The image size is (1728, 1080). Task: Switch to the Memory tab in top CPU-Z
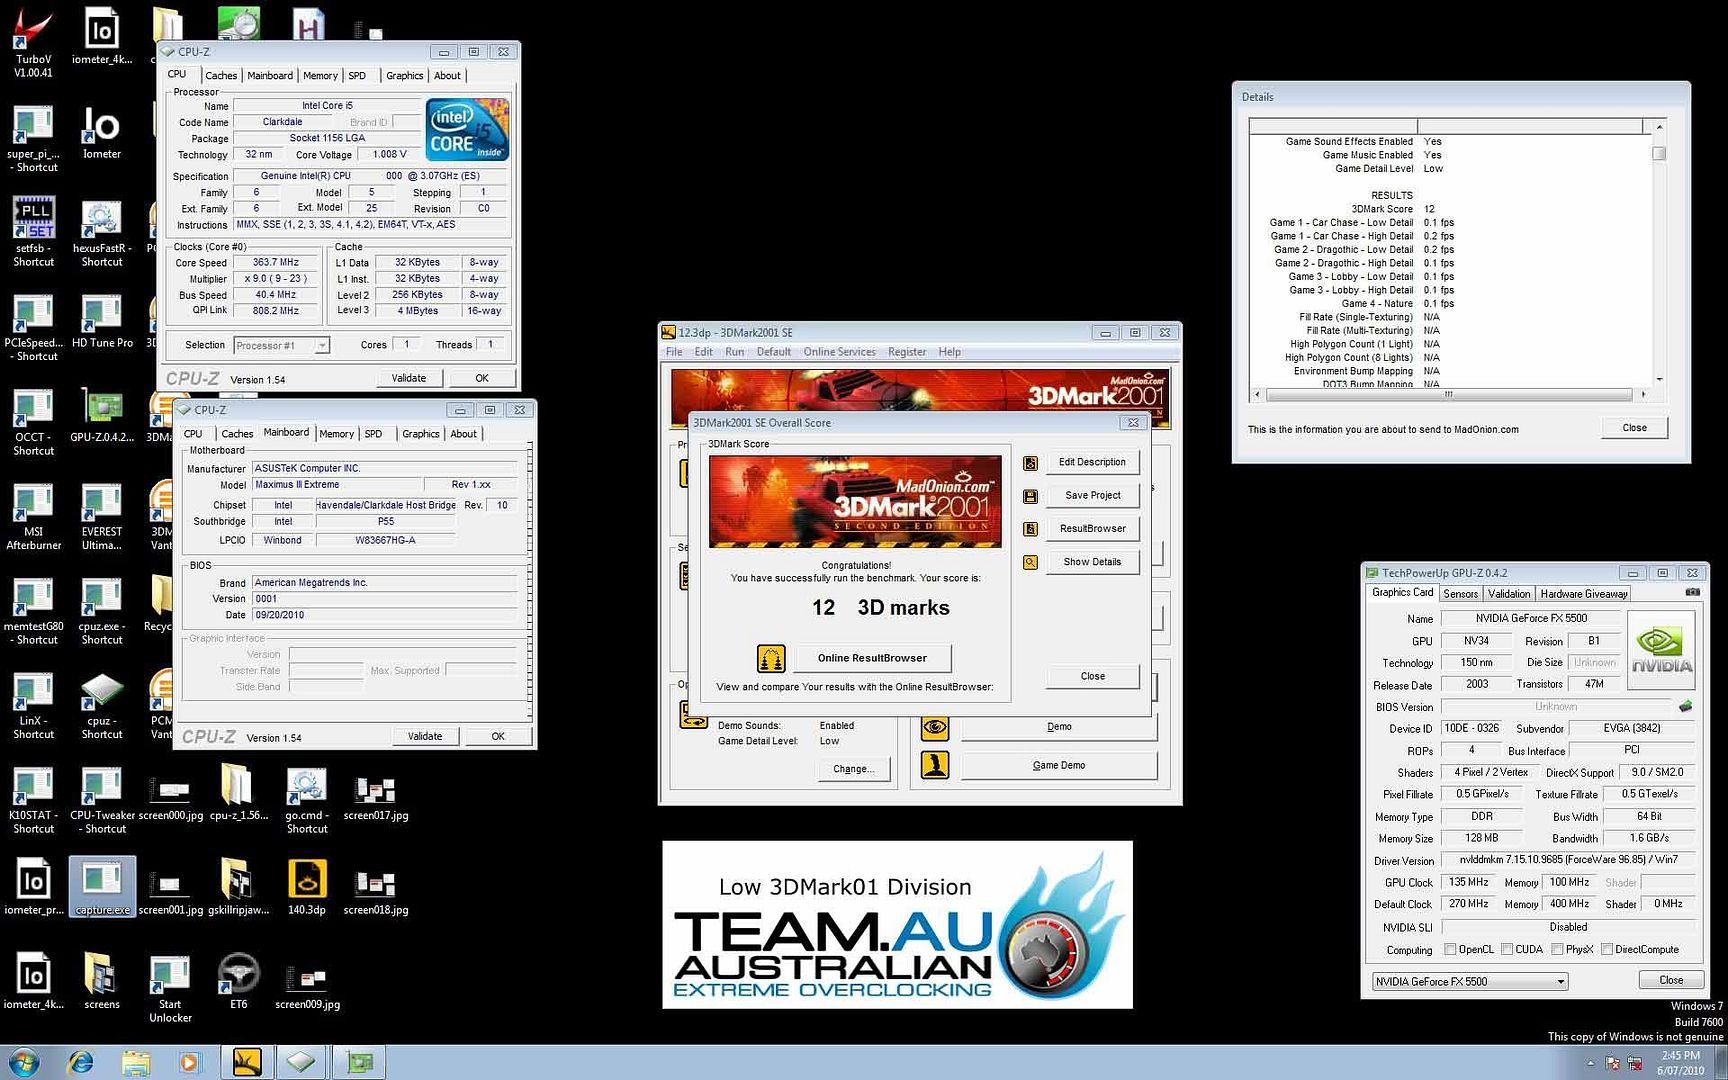pos(320,76)
